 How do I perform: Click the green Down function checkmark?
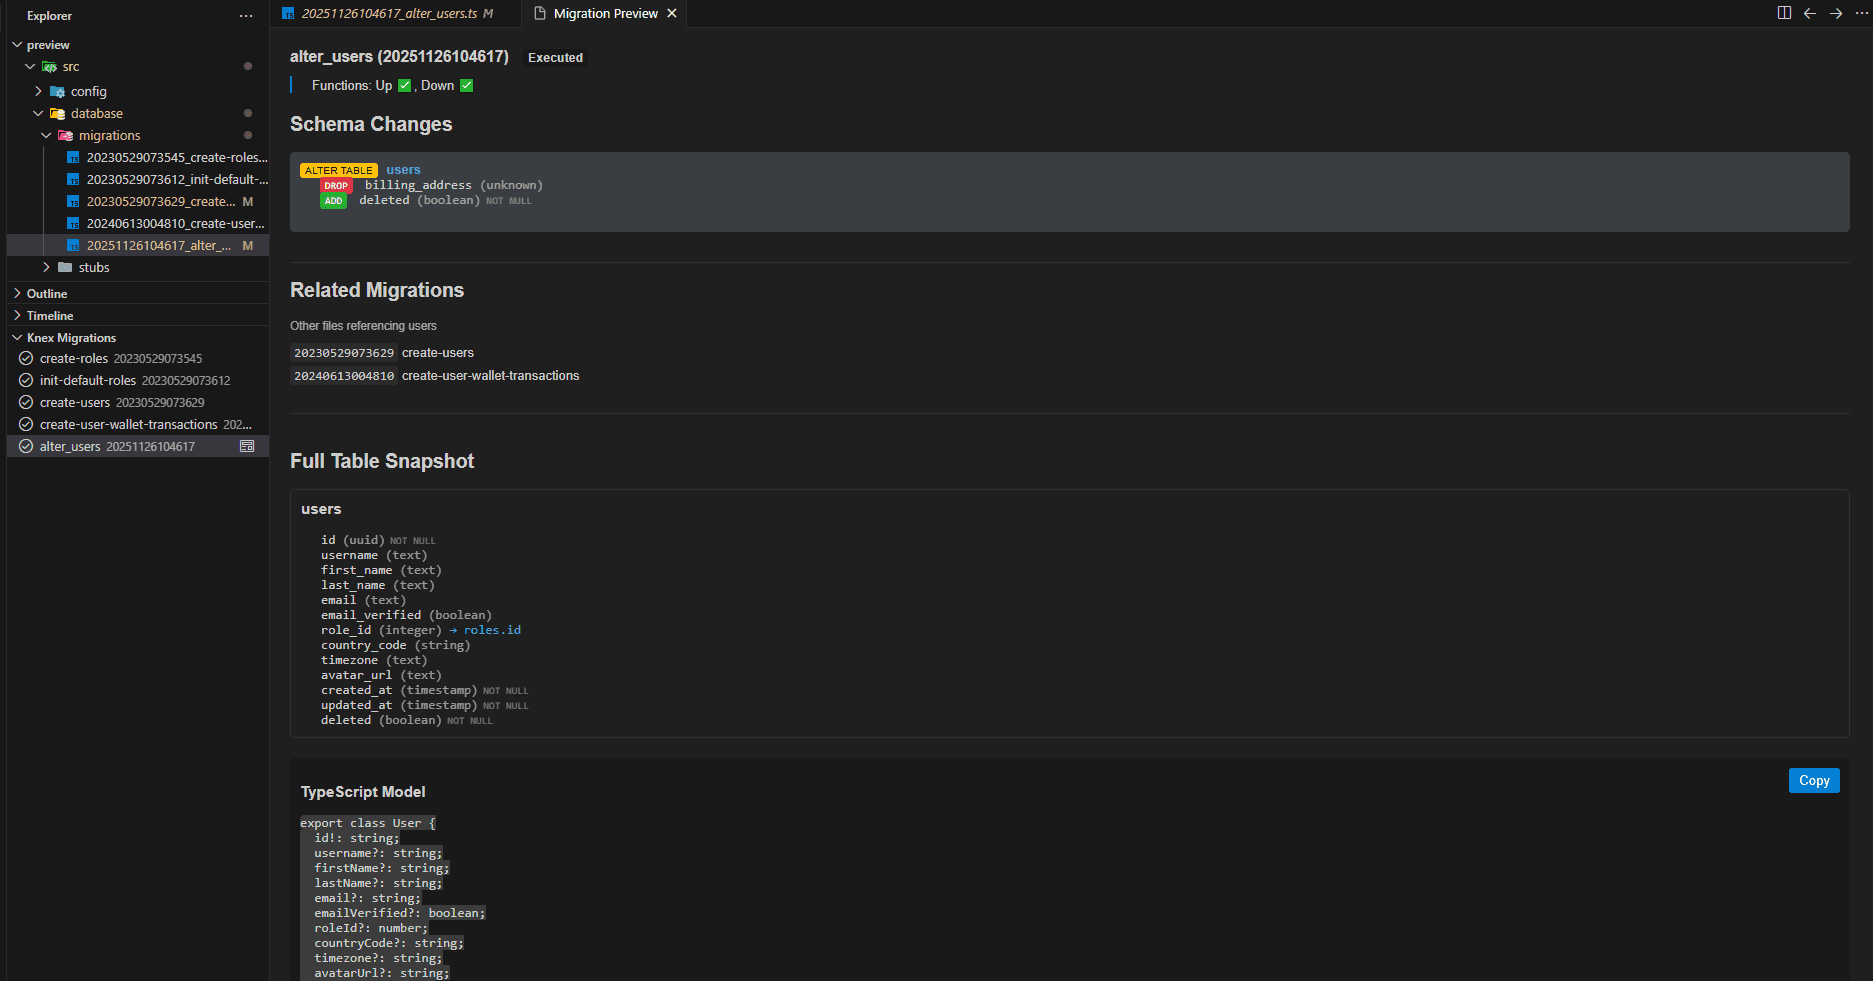467,86
